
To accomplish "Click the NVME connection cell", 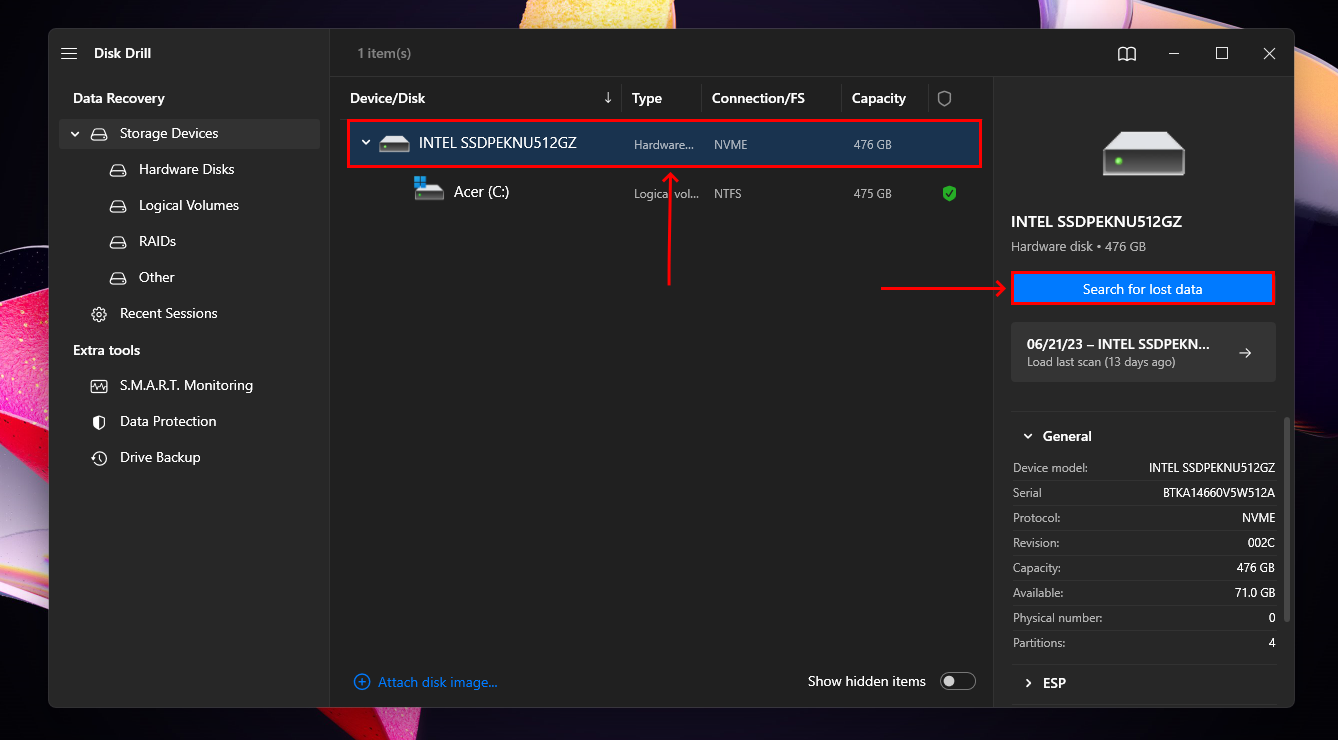I will click(730, 145).
